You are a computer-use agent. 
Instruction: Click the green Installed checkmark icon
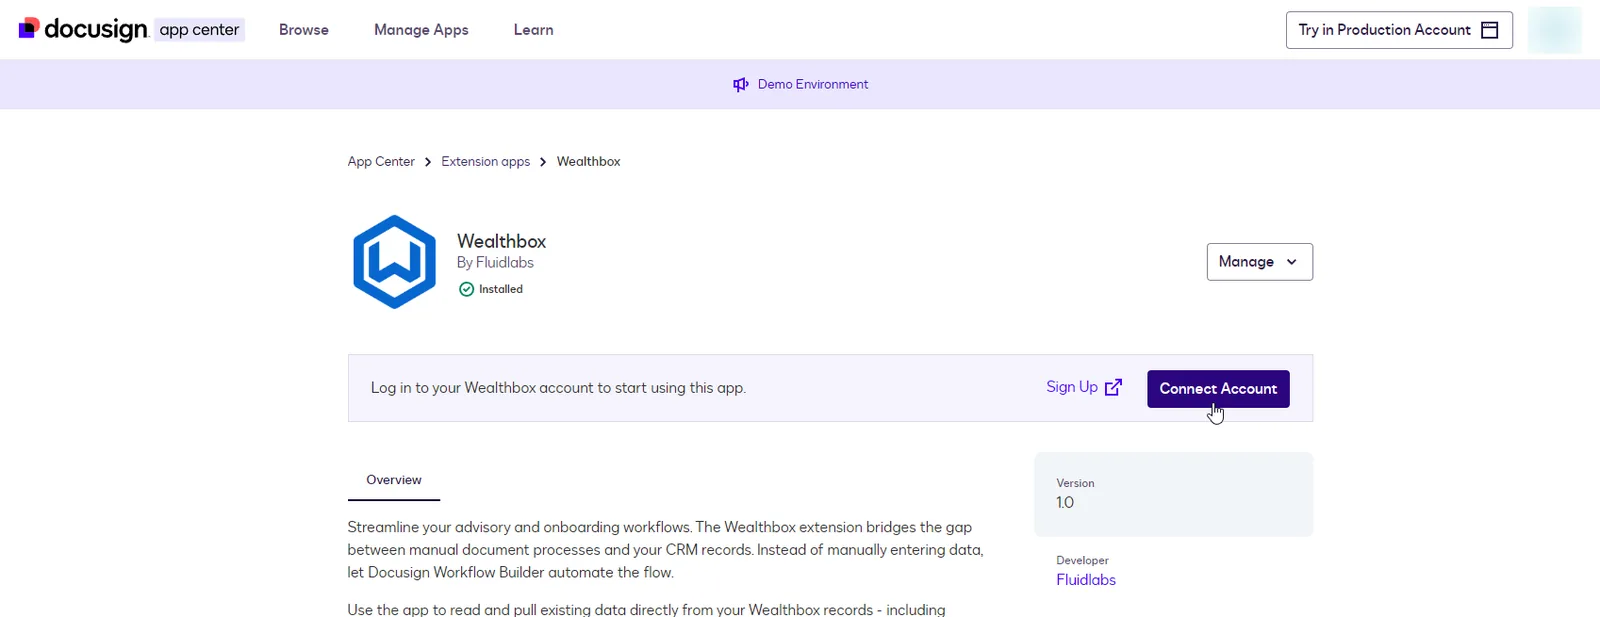tap(466, 289)
